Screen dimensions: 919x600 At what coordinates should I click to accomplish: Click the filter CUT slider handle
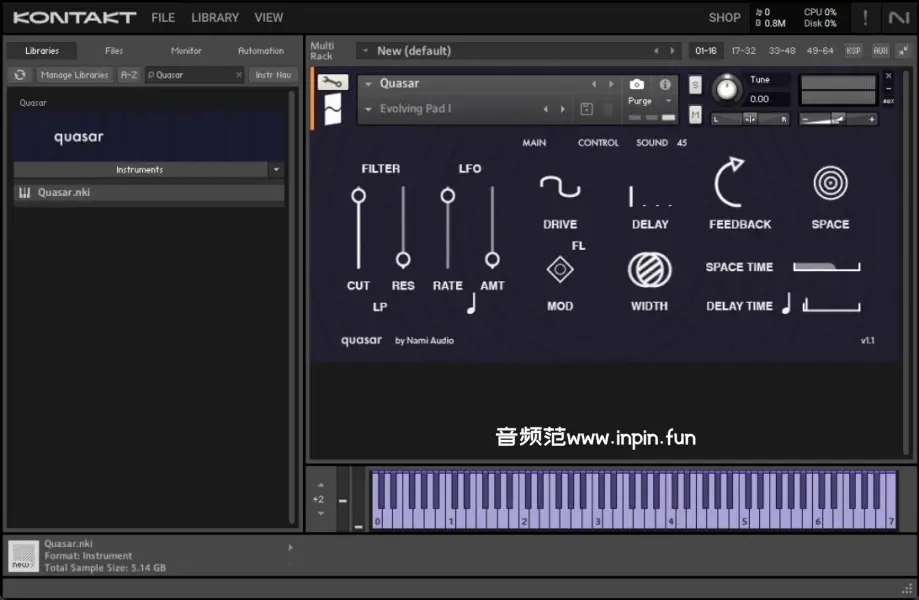pyautogui.click(x=358, y=196)
